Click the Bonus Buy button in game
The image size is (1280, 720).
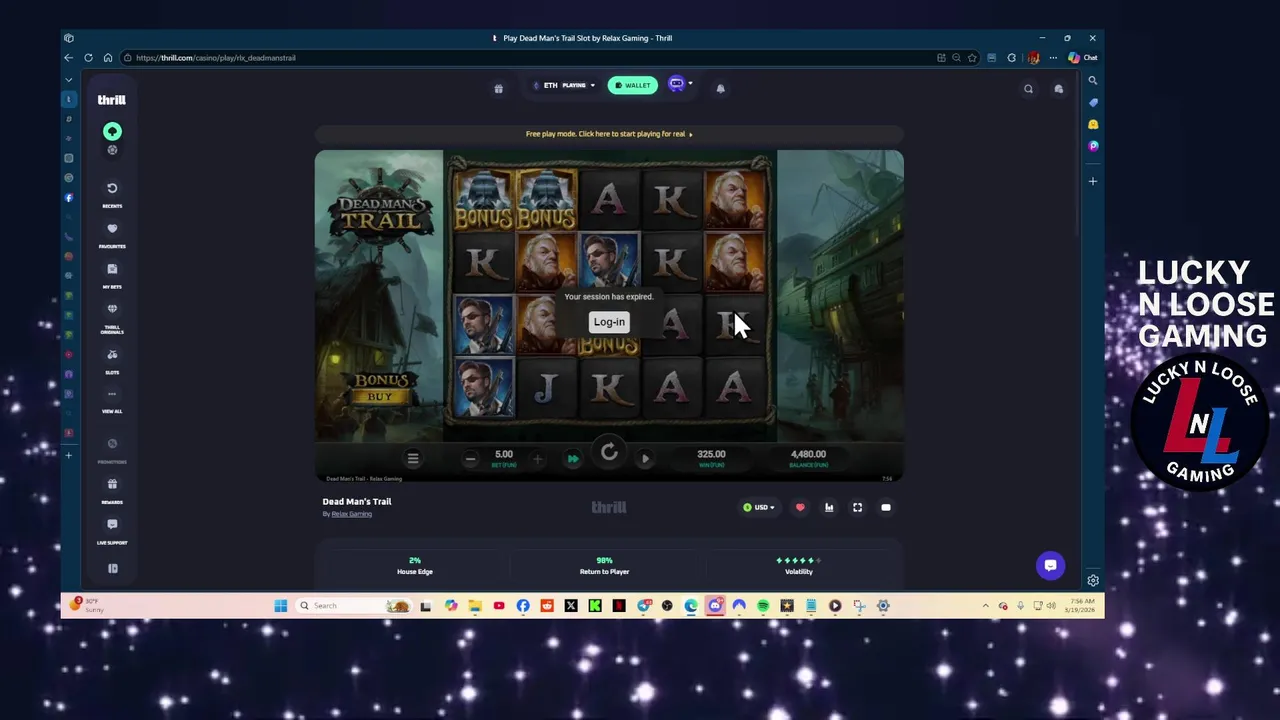coord(381,388)
